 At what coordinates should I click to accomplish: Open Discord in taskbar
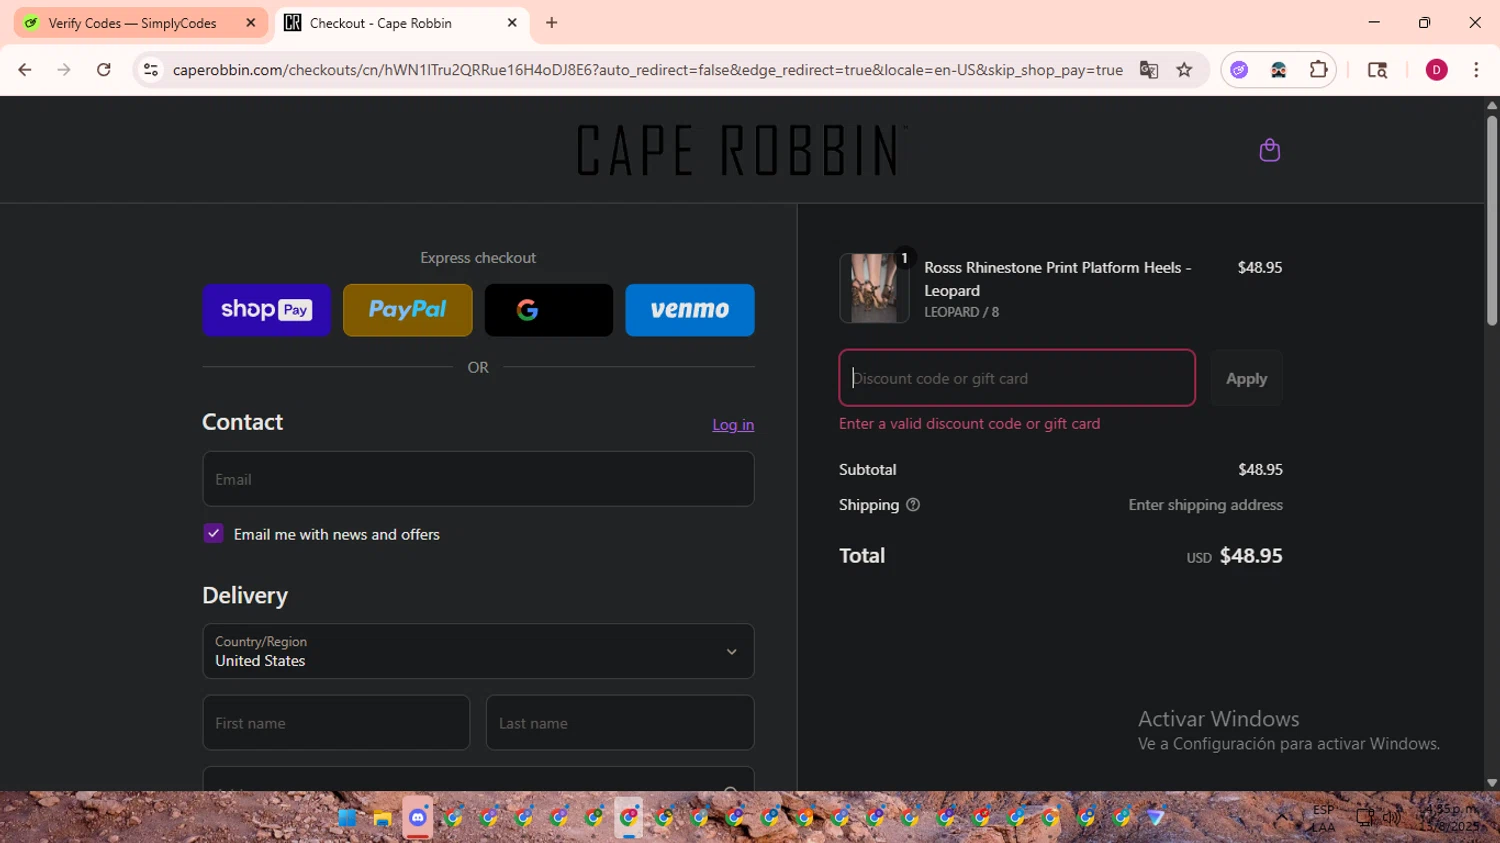417,818
